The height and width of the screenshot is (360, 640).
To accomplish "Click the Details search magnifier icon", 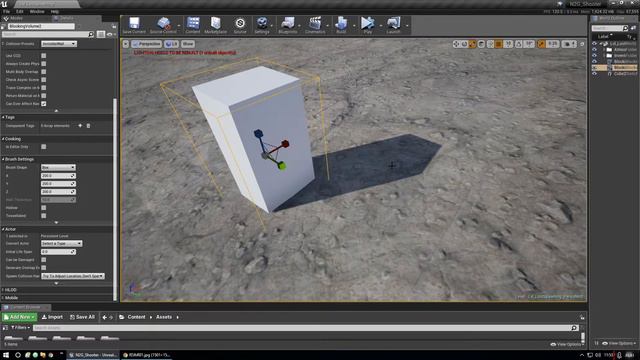I will tap(91, 34).
